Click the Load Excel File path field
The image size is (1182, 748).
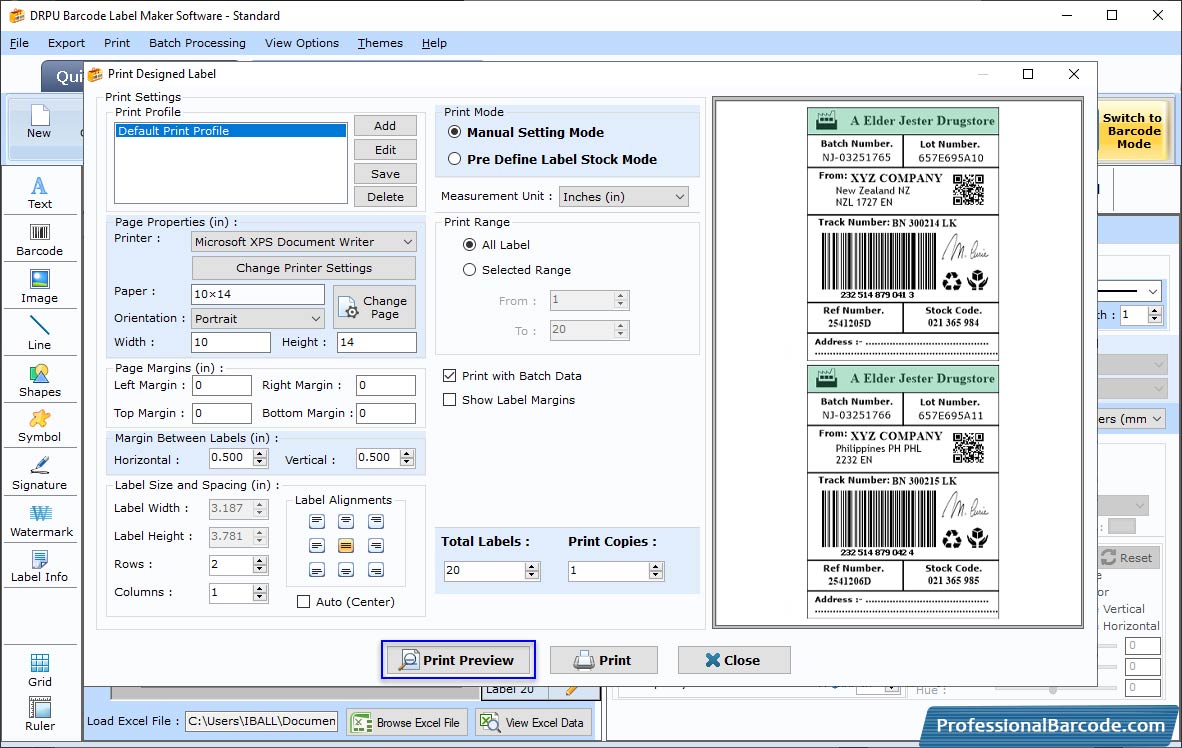coord(262,722)
